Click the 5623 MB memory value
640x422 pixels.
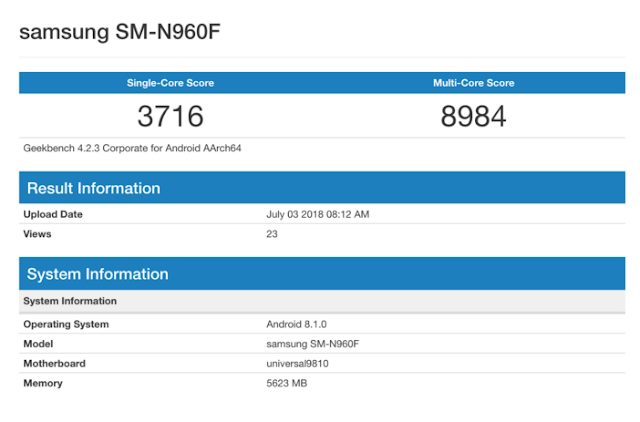(287, 383)
